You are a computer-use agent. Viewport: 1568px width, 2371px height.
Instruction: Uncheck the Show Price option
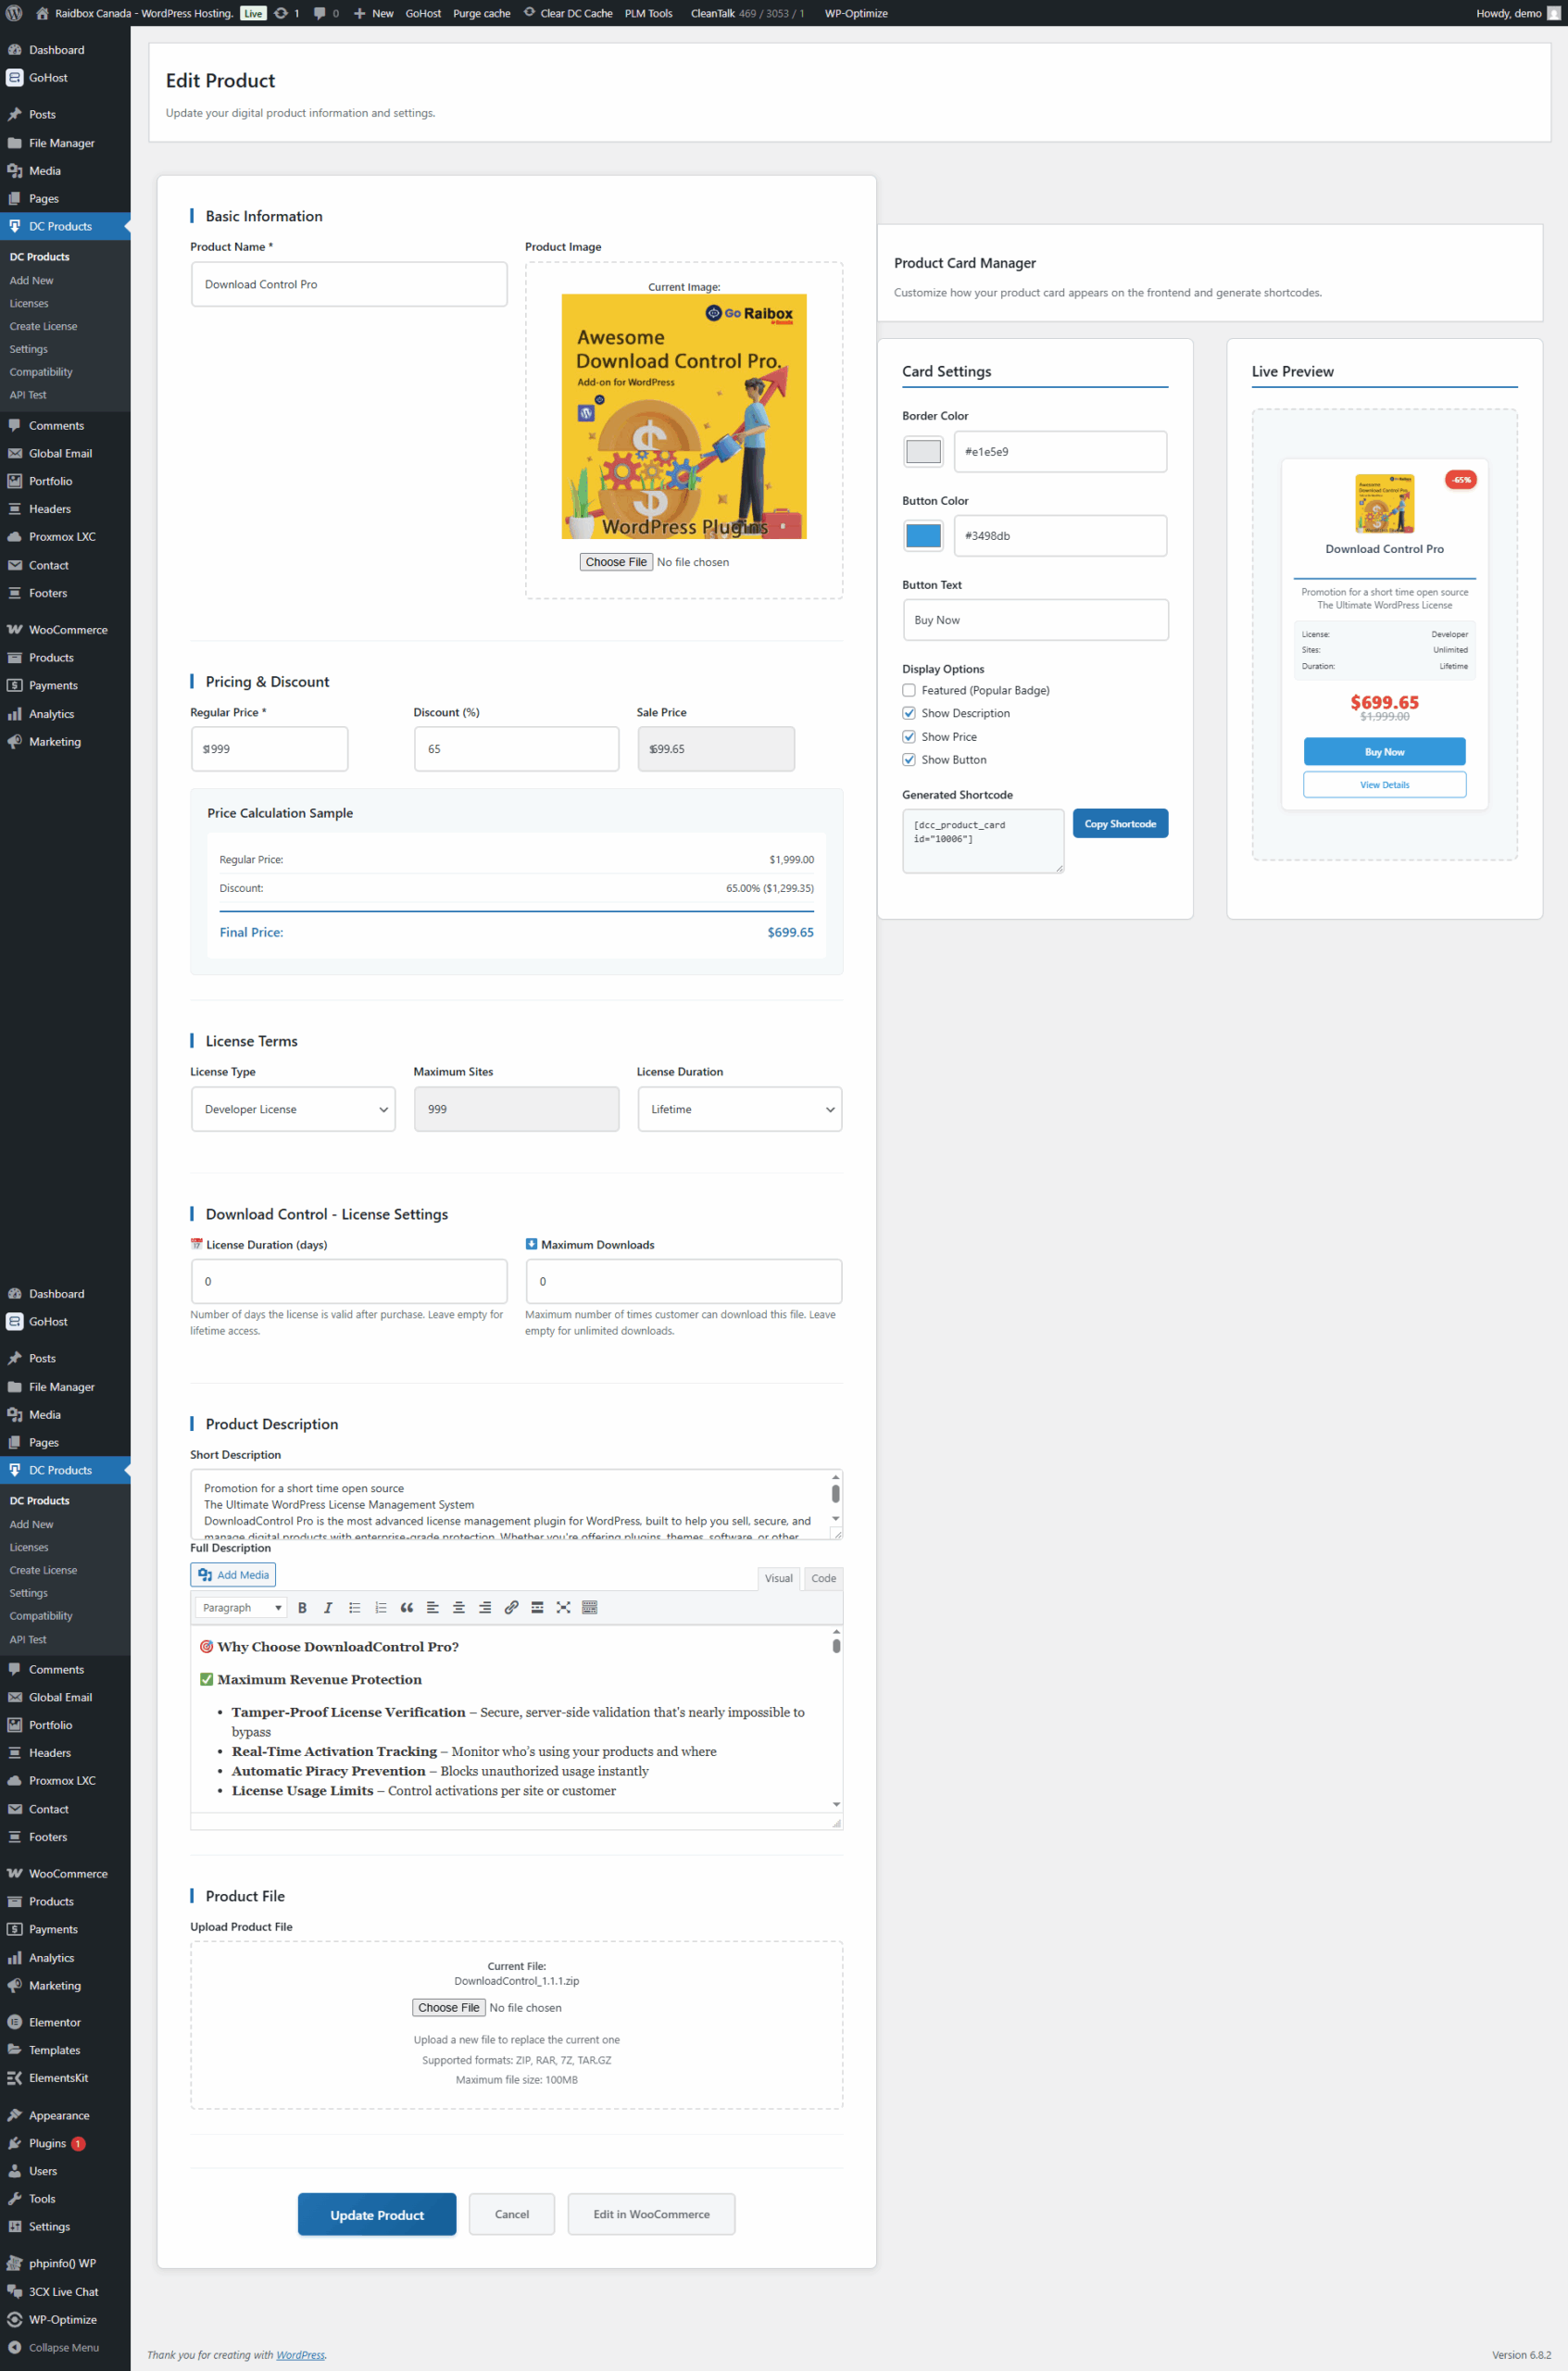click(909, 736)
